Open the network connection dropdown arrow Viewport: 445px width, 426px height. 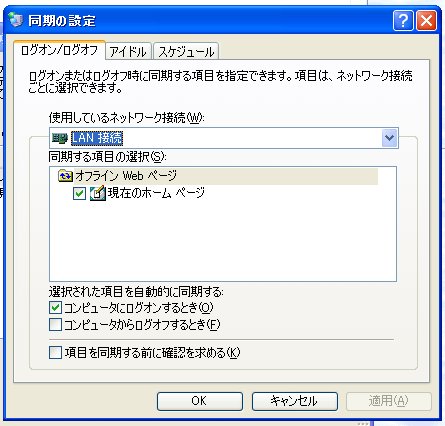tap(389, 138)
